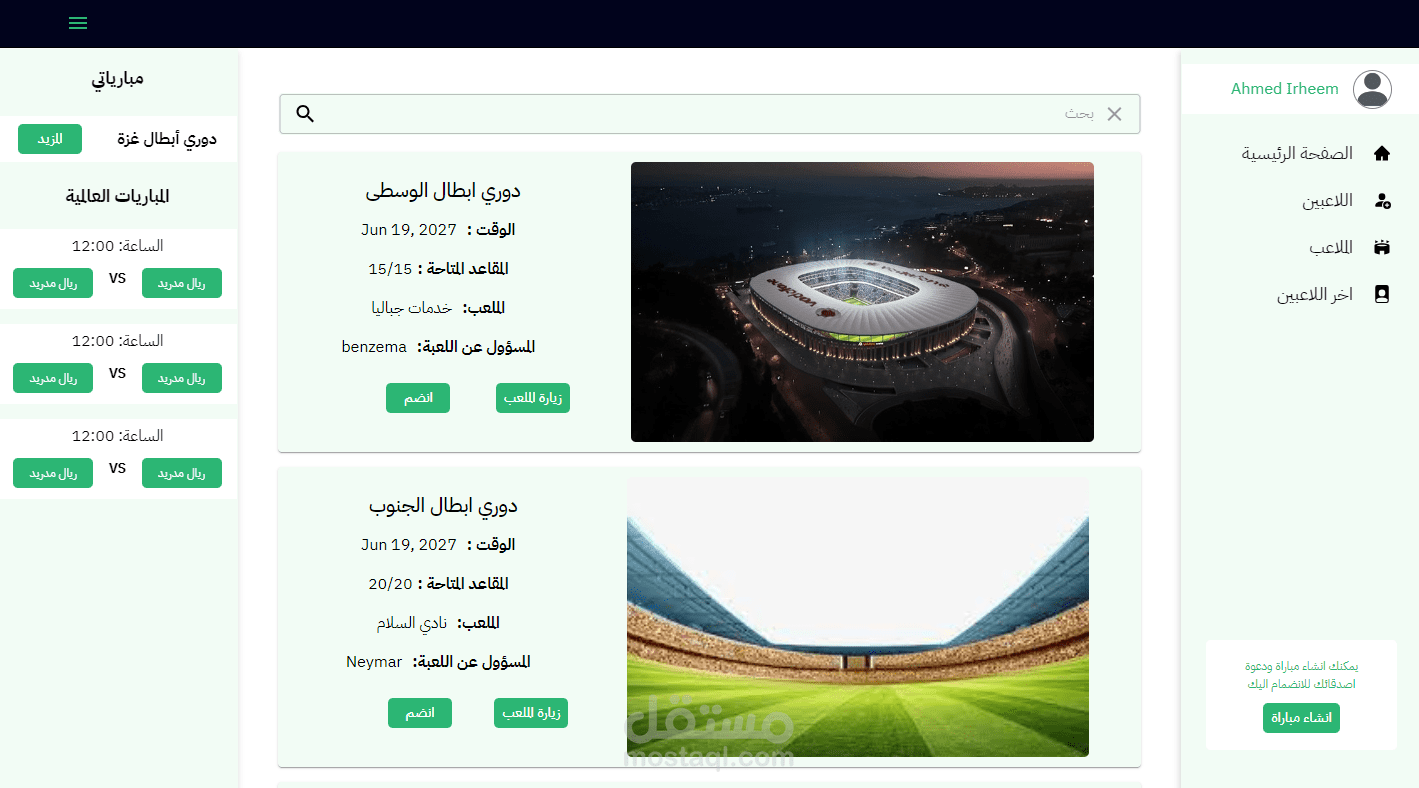Click the players person icon
The height and width of the screenshot is (788, 1419).
point(1382,201)
